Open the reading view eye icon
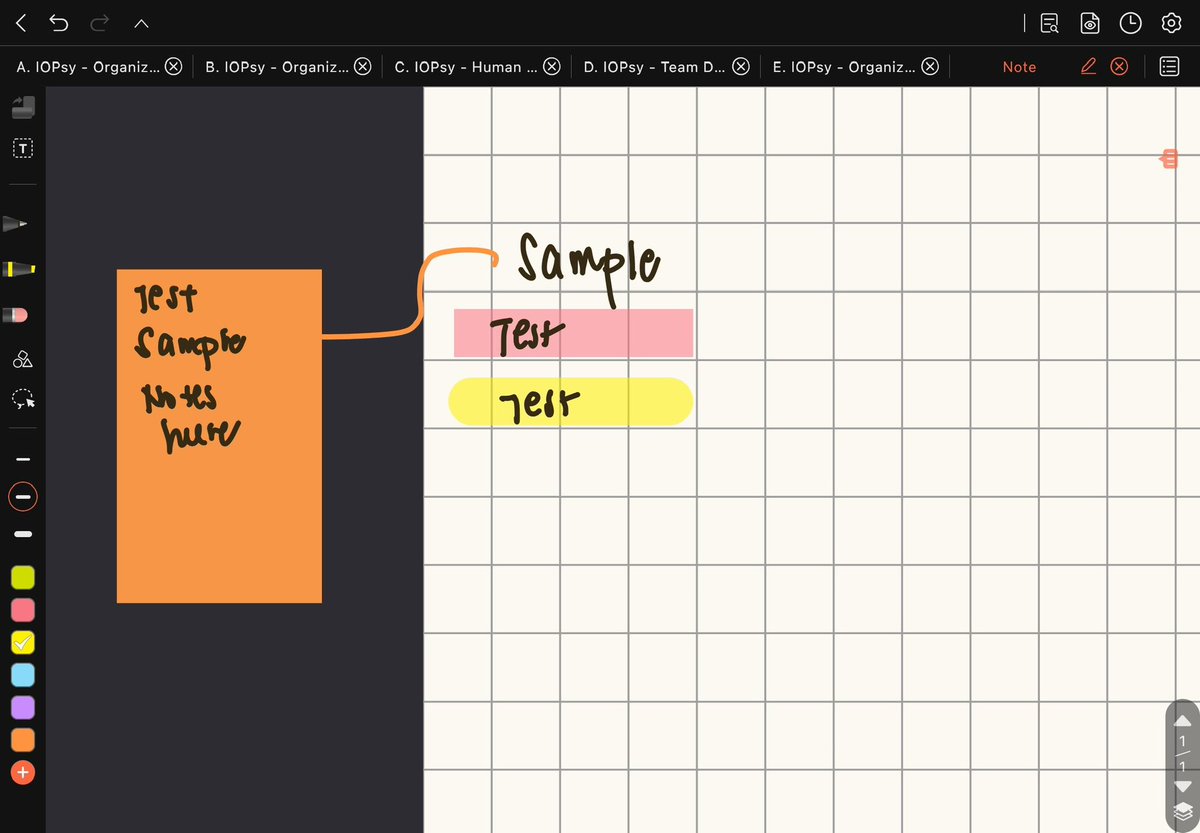The width and height of the screenshot is (1200, 833). coord(1090,23)
